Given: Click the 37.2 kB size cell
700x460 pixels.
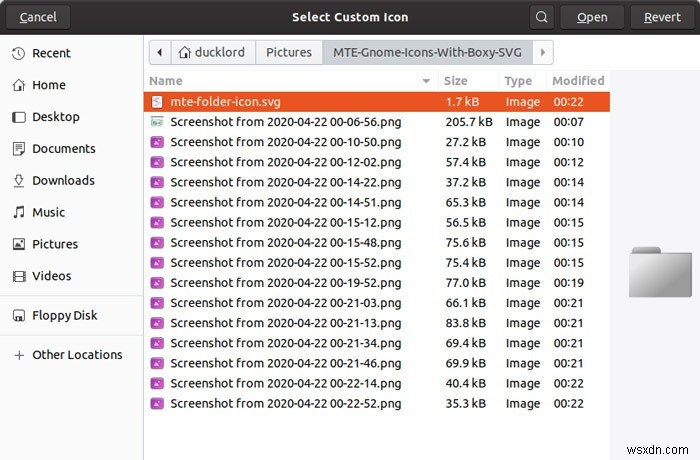Looking at the screenshot, I should click(466, 182).
